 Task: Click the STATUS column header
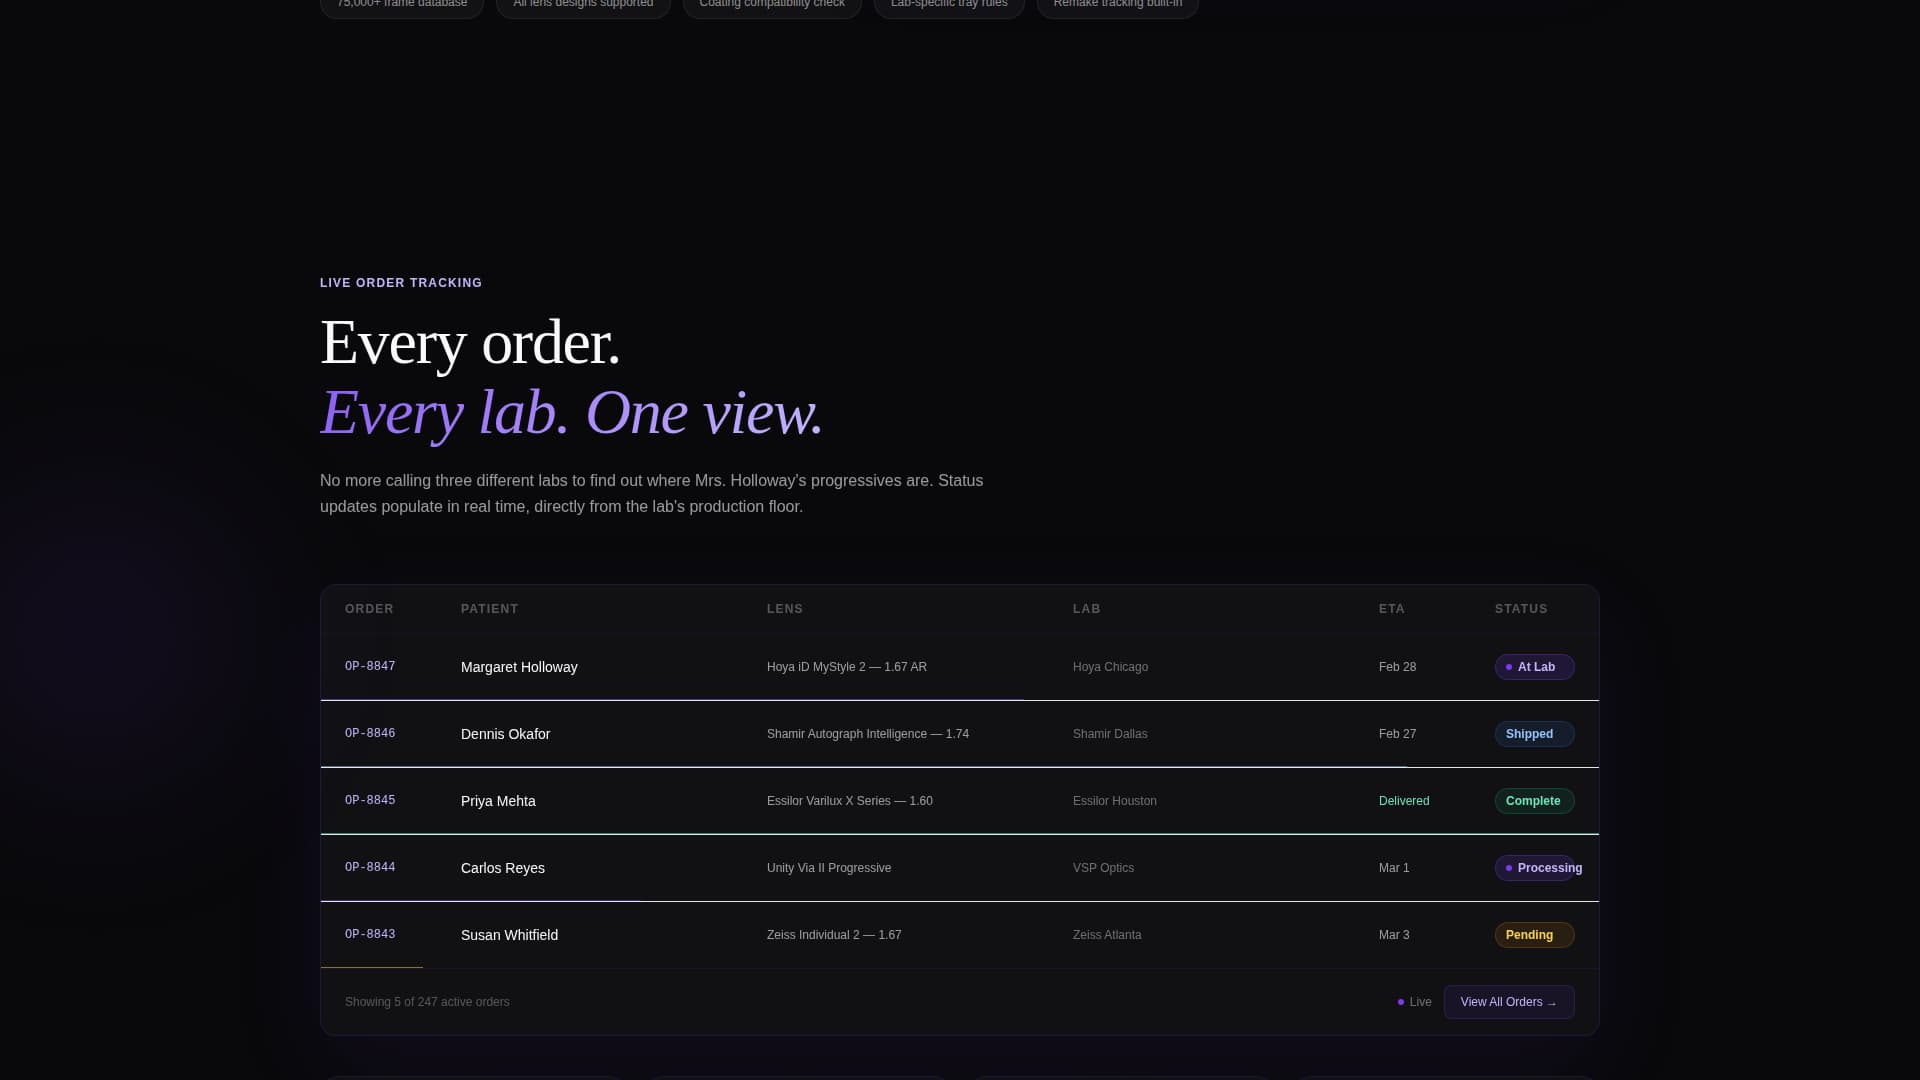point(1521,609)
